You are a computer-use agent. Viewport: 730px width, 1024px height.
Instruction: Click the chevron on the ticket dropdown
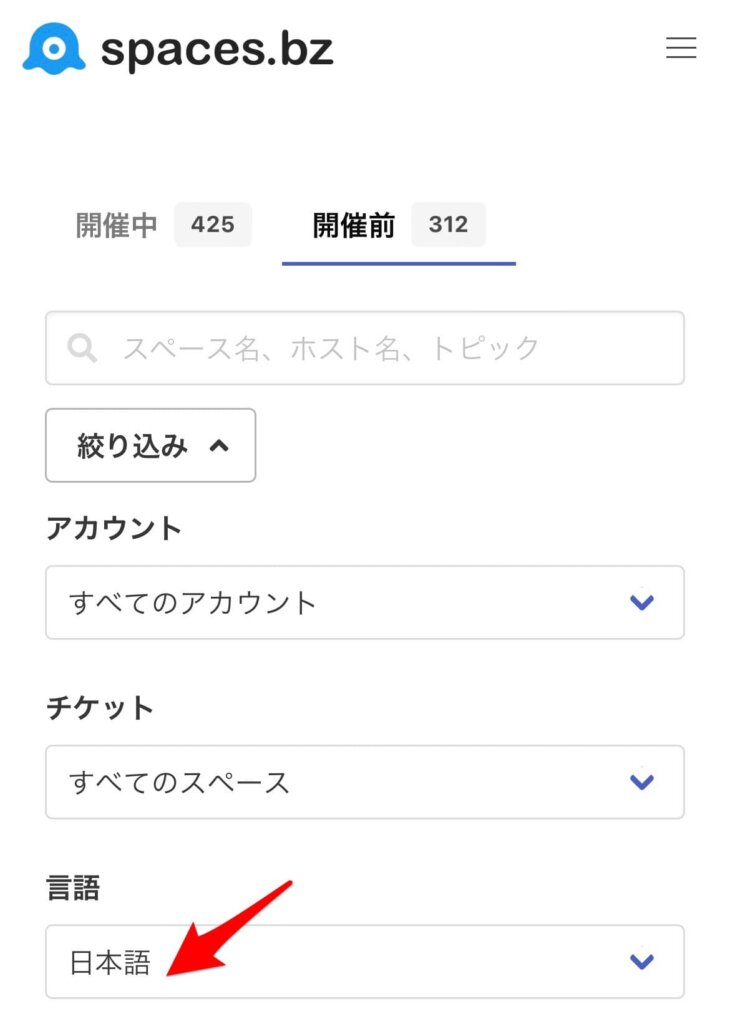coord(642,782)
